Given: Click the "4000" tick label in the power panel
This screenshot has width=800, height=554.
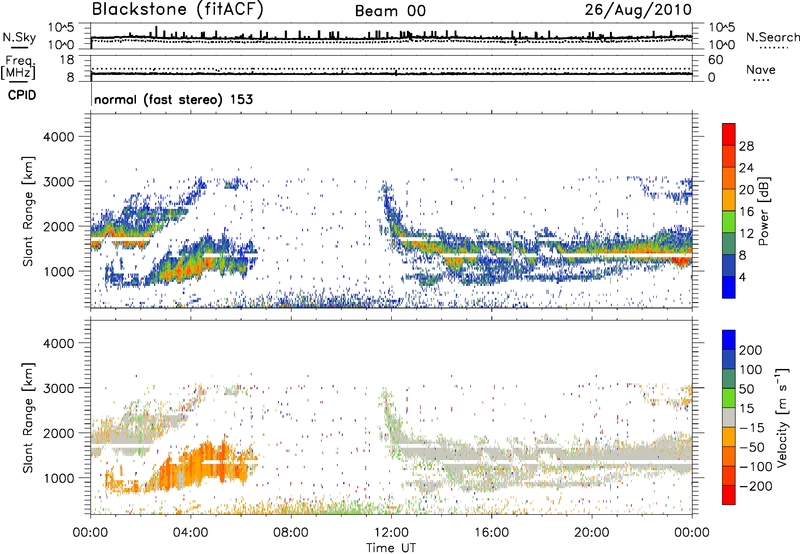Looking at the screenshot, I should tap(59, 137).
